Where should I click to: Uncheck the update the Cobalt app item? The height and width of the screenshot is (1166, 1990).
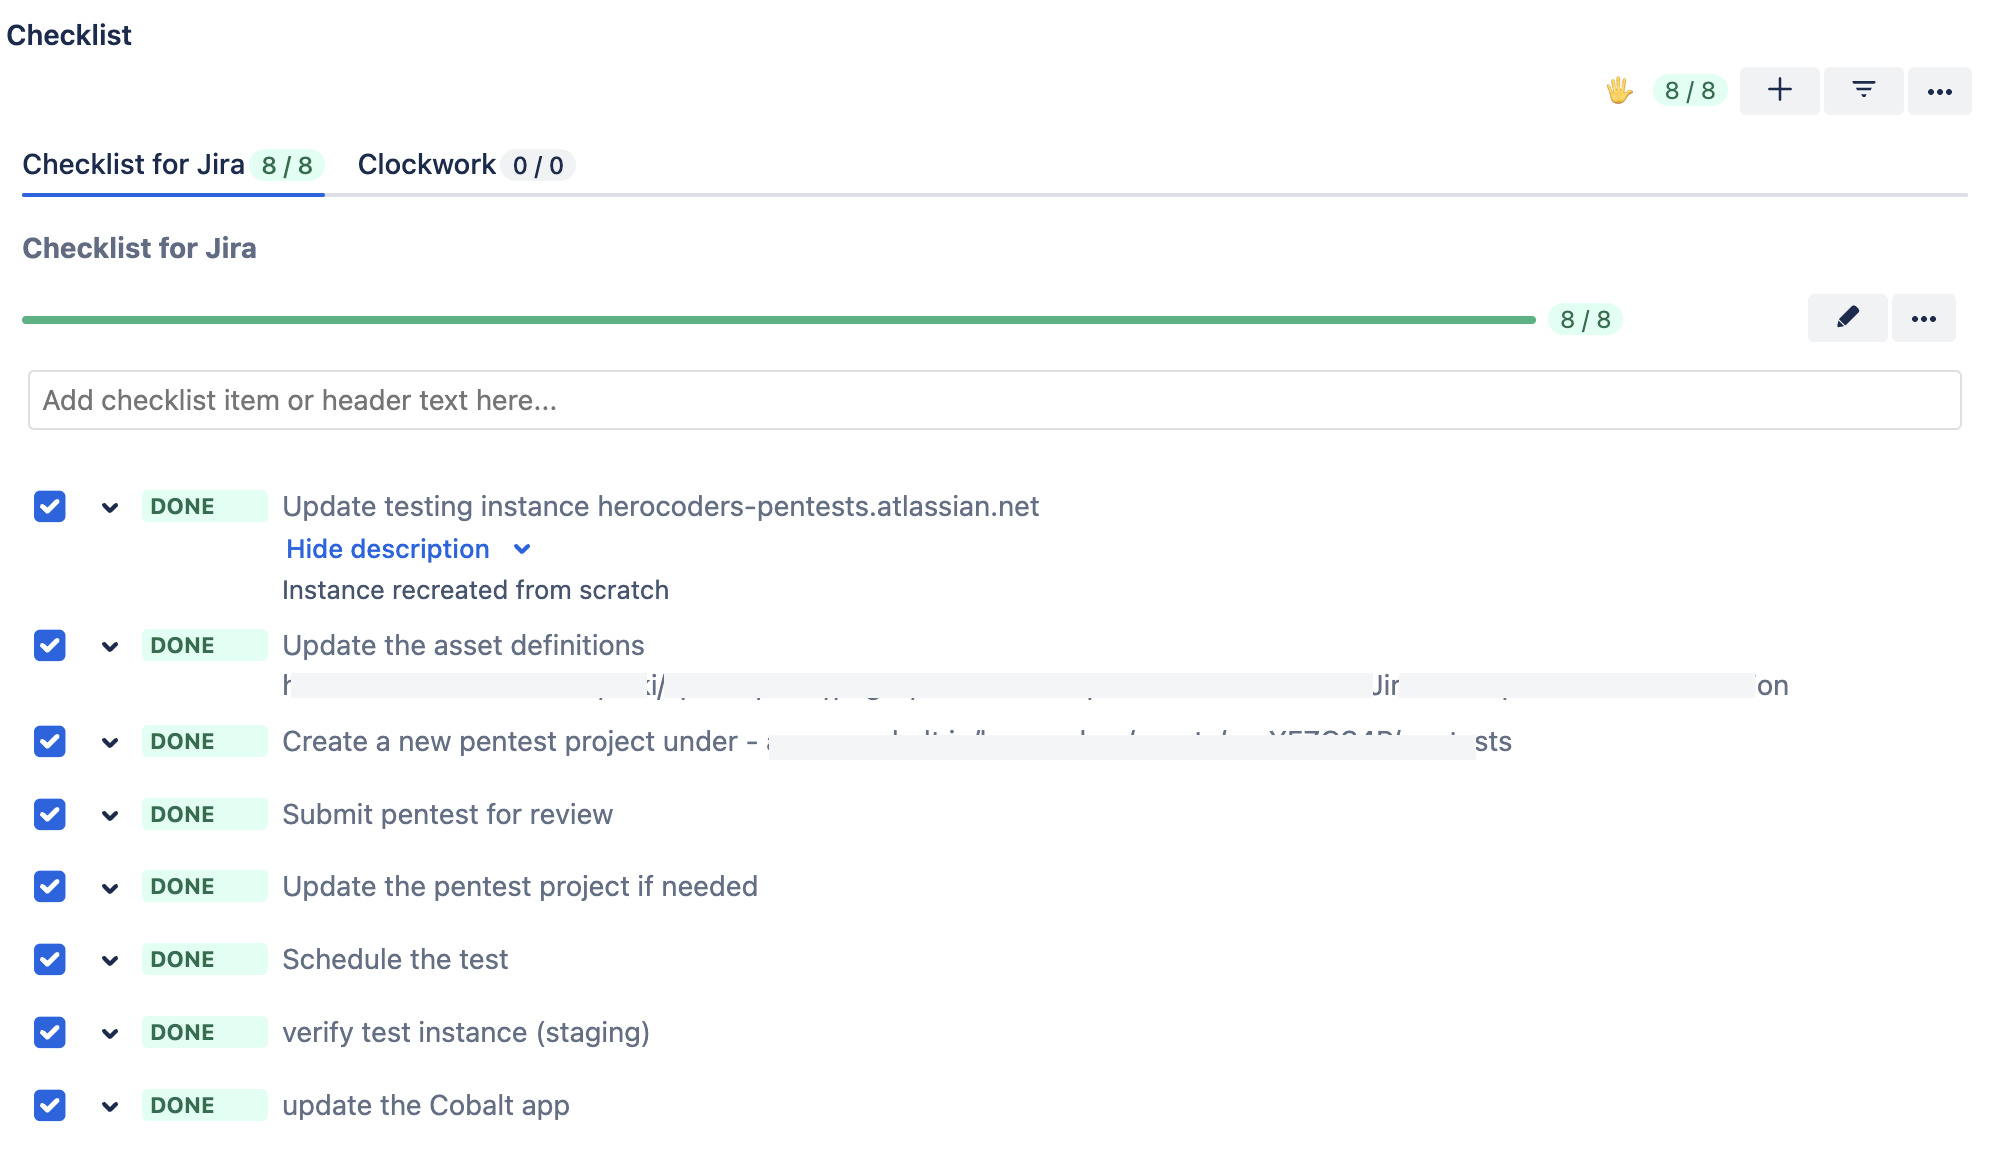click(49, 1105)
